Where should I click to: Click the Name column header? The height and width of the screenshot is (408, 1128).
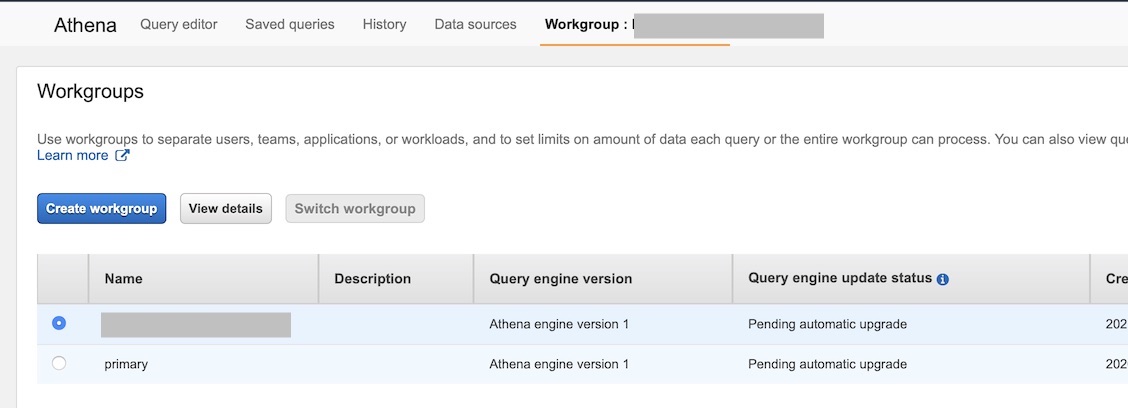(x=123, y=279)
